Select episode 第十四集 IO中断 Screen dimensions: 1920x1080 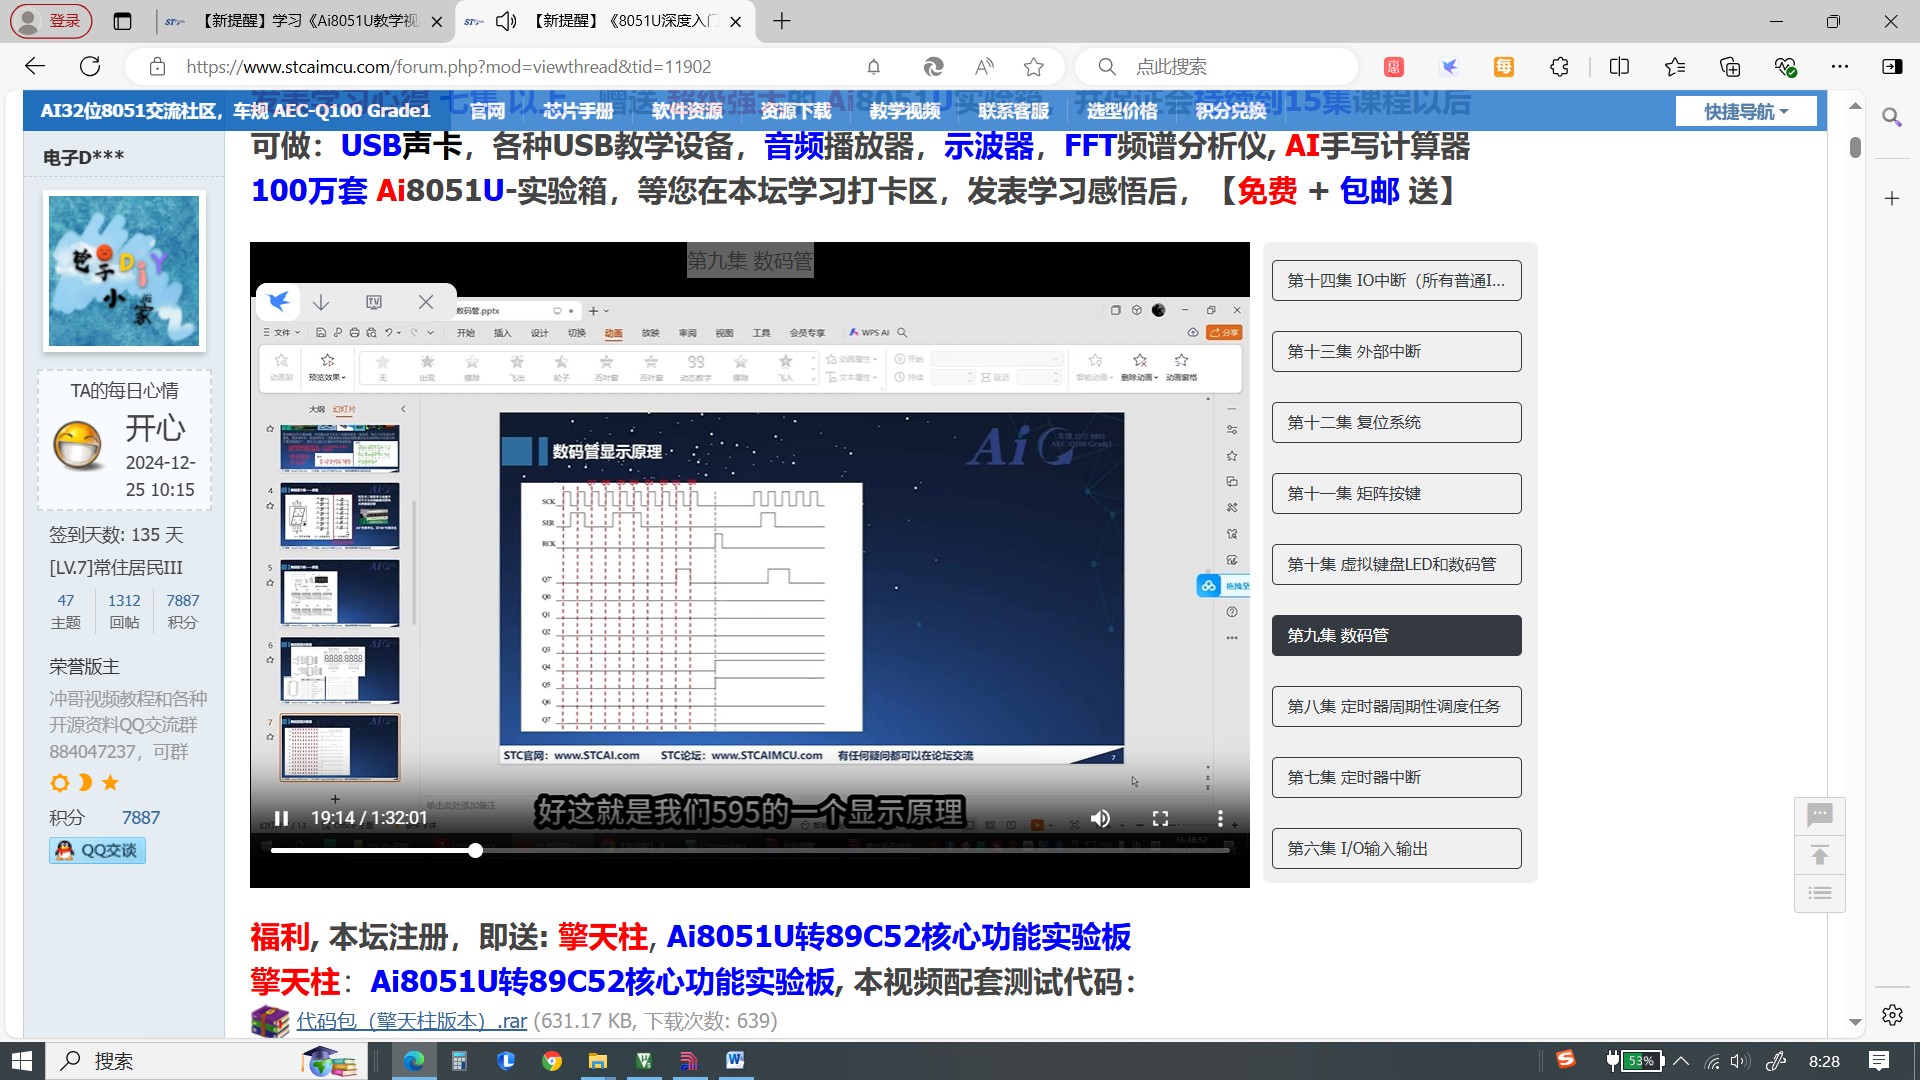point(1396,280)
